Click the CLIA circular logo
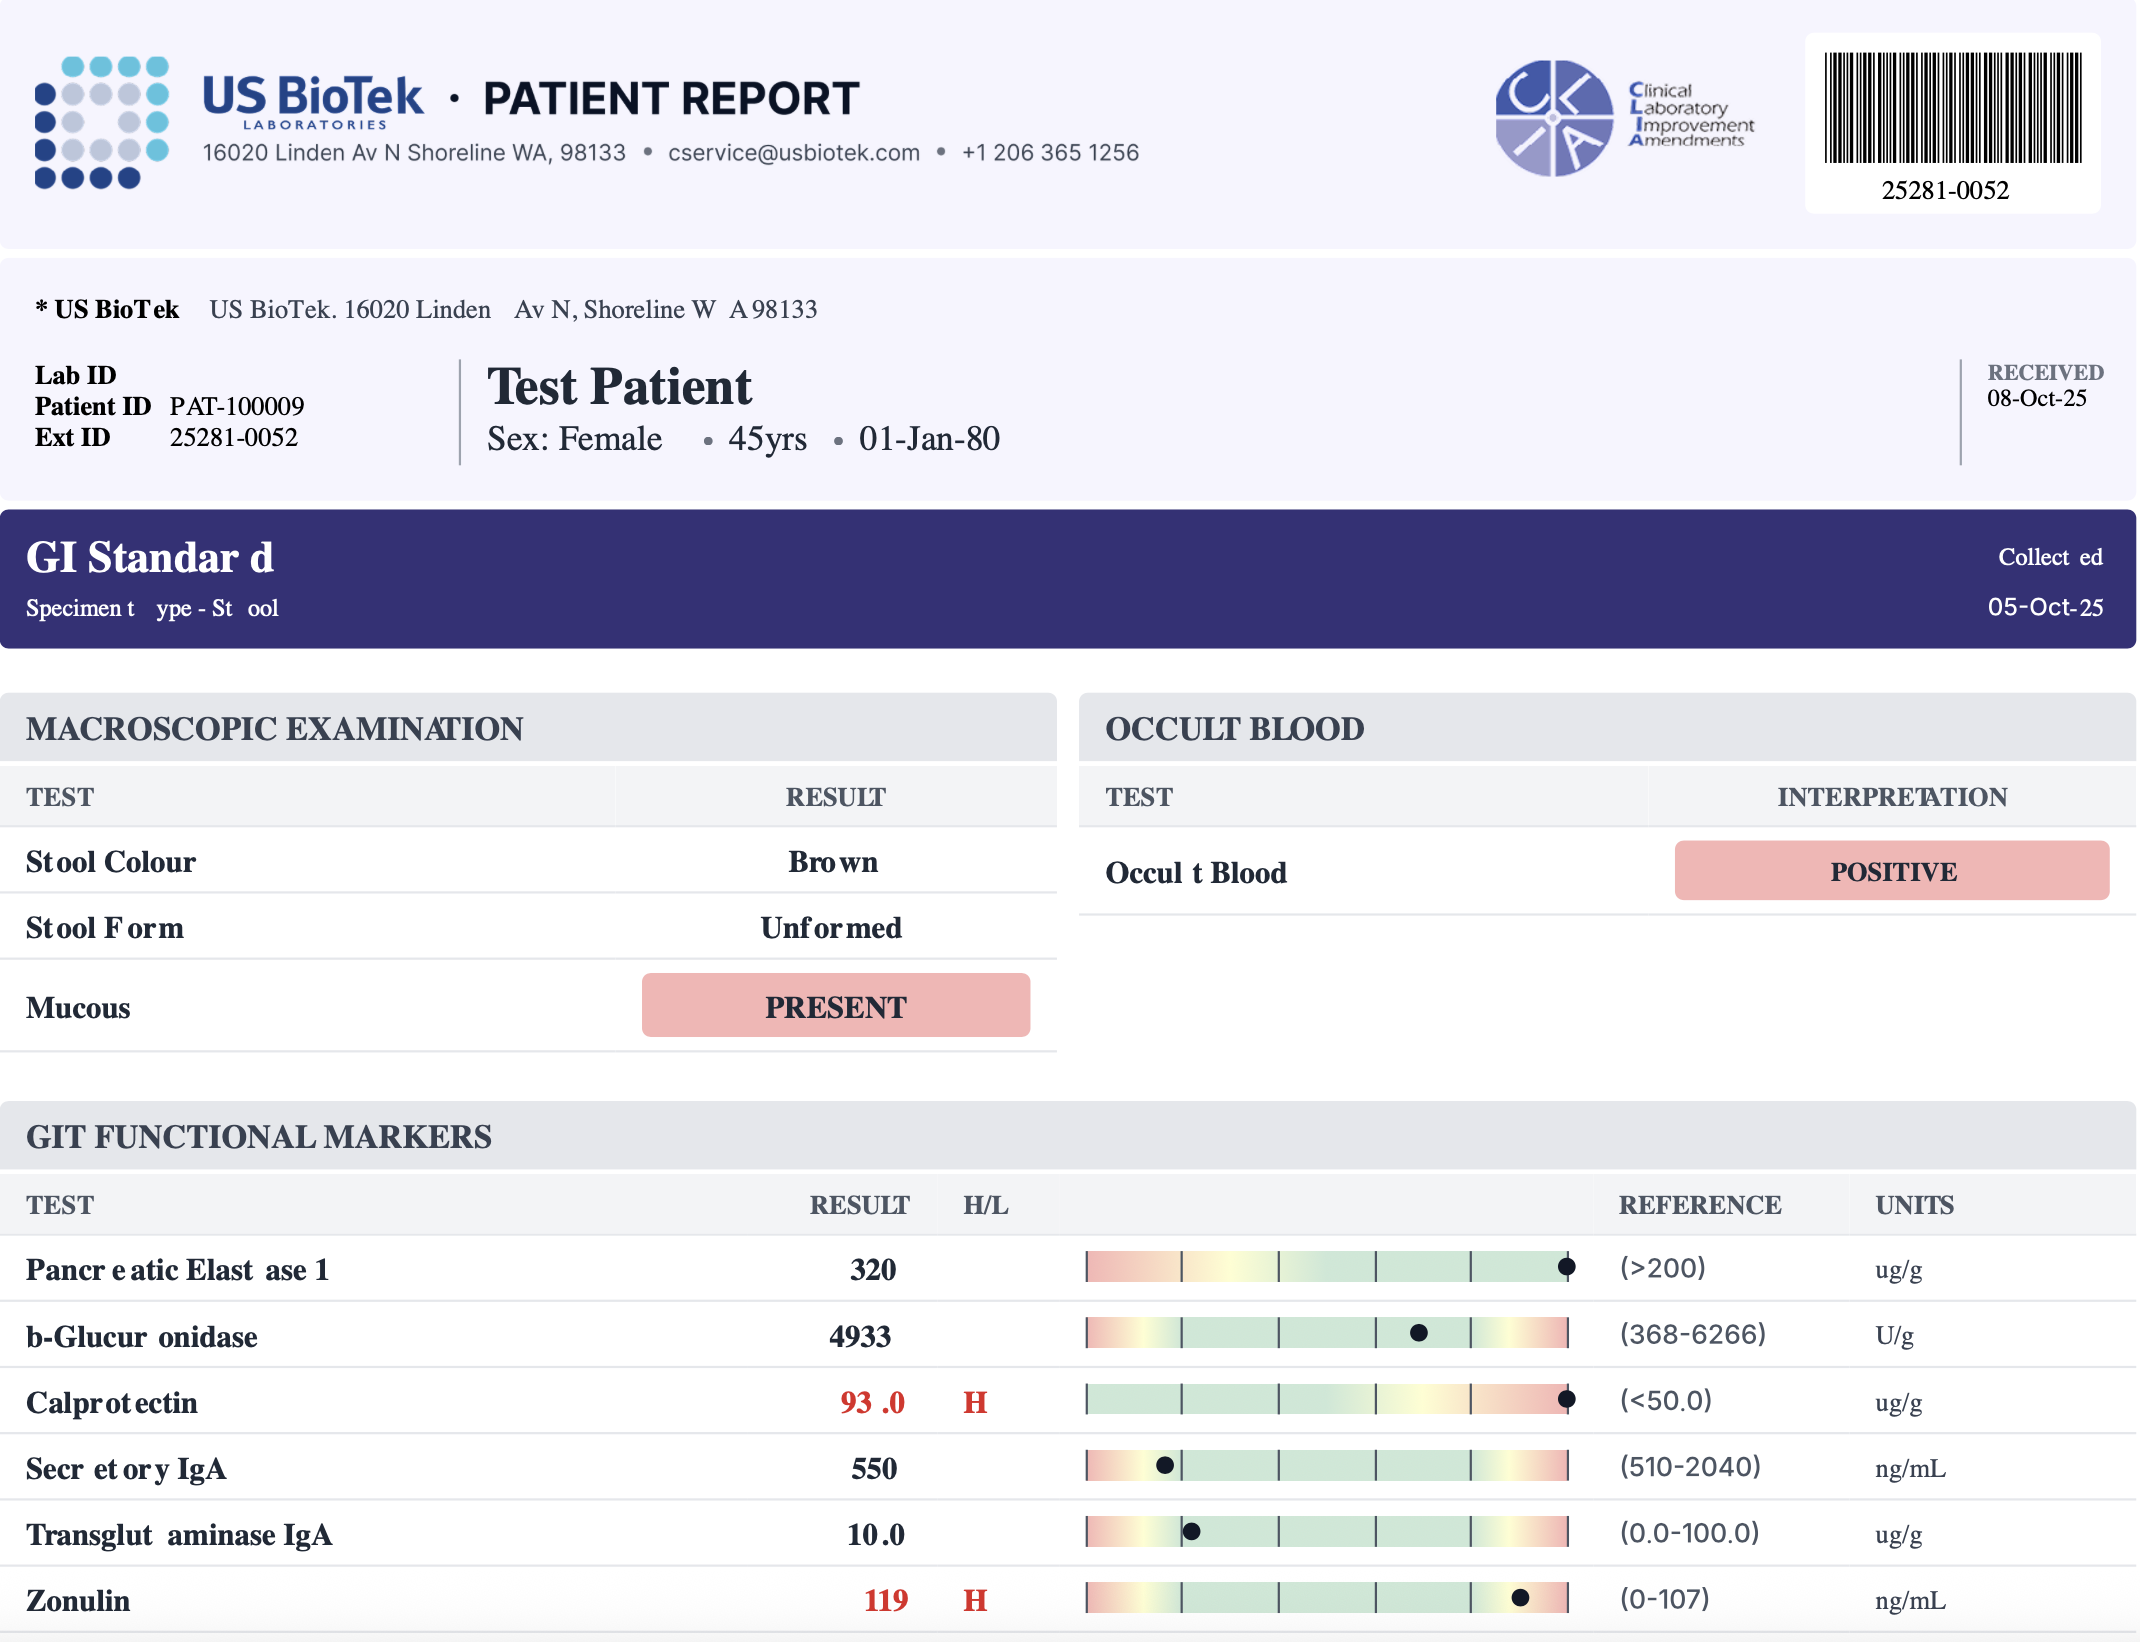 (x=1553, y=118)
